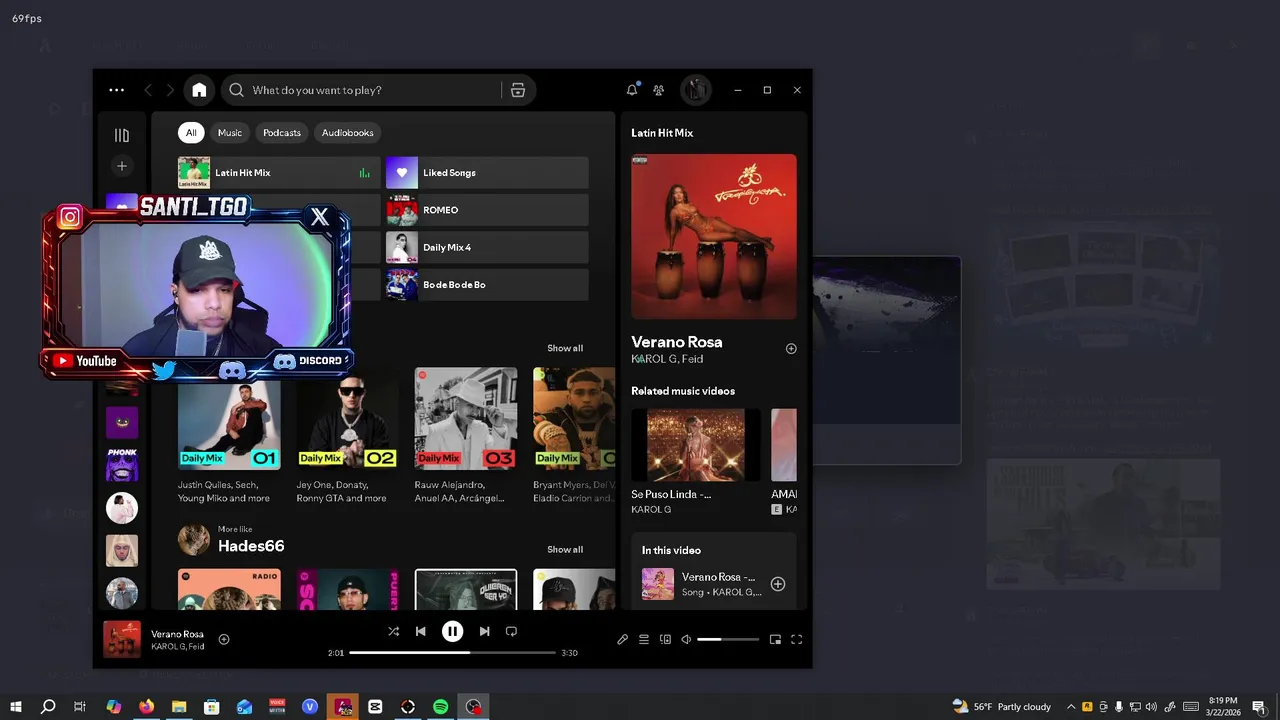This screenshot has width=1280, height=720.
Task: Open Connect to a device
Action: point(666,639)
